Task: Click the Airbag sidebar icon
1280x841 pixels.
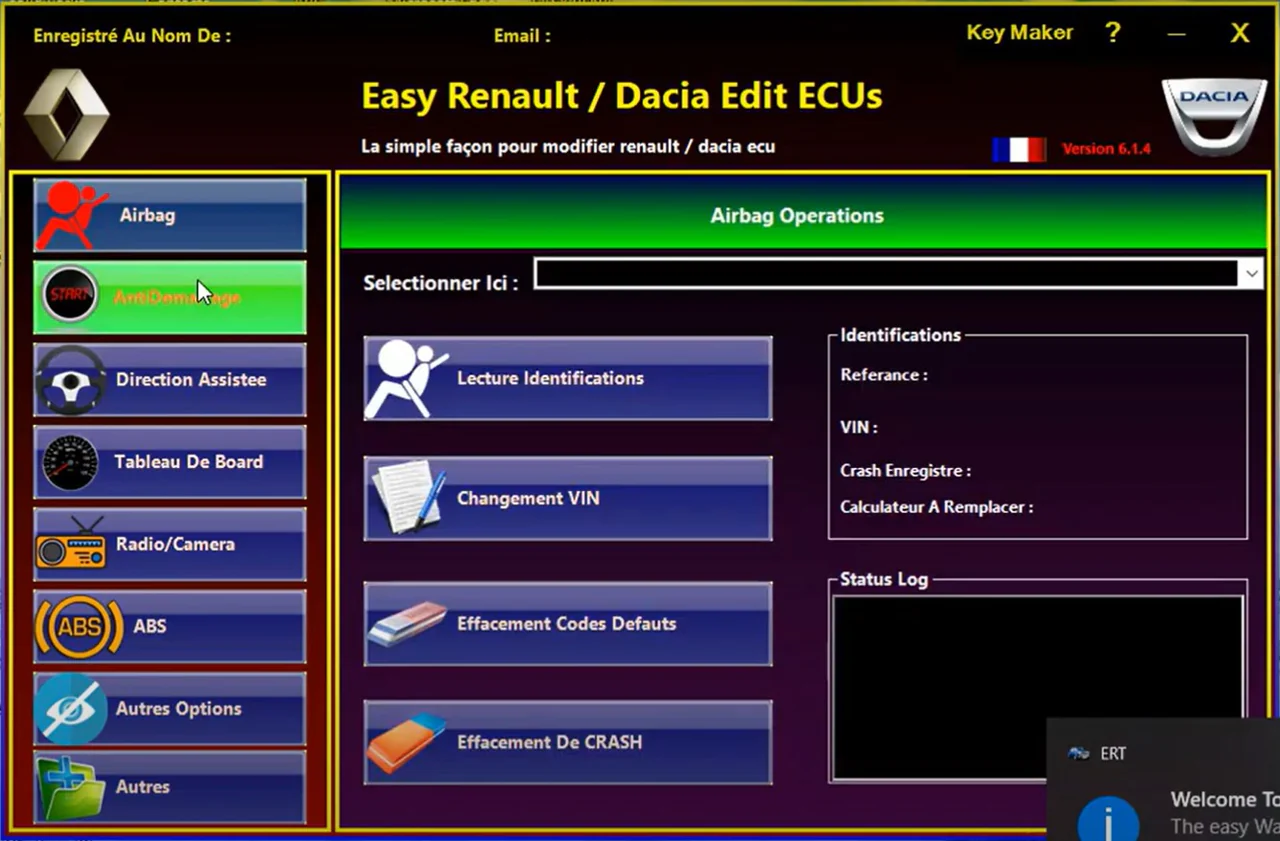Action: [x=70, y=216]
